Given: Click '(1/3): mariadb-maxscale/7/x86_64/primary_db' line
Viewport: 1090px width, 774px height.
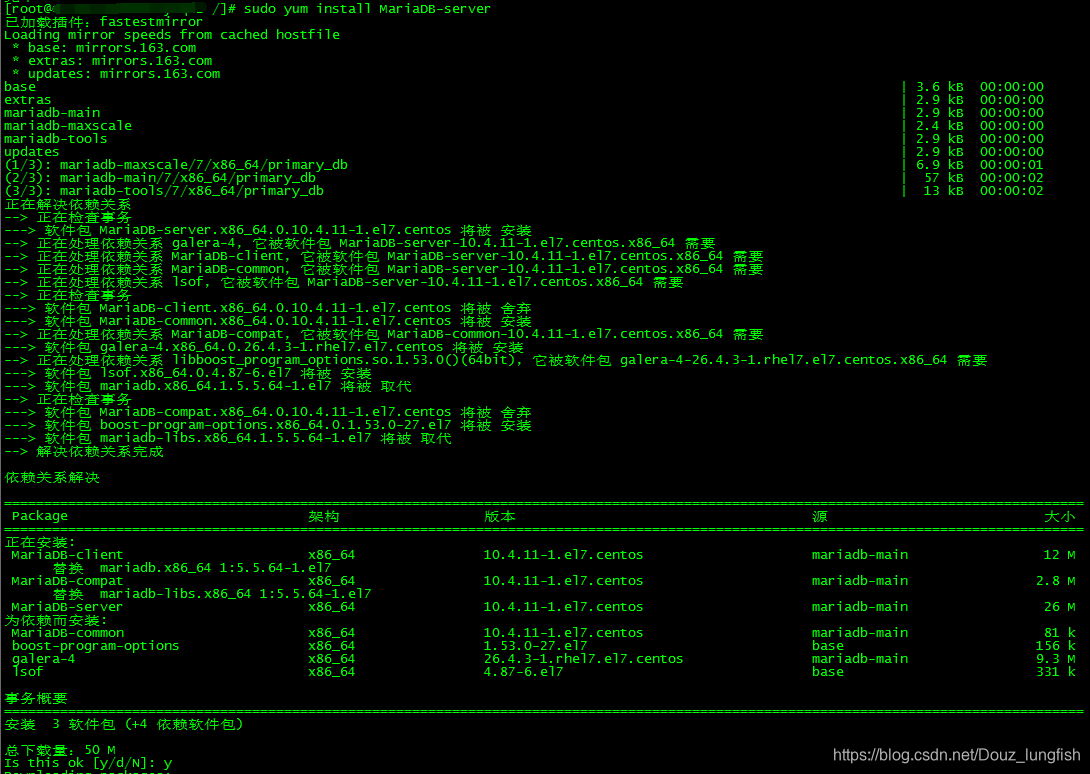Looking at the screenshot, I should [x=176, y=165].
